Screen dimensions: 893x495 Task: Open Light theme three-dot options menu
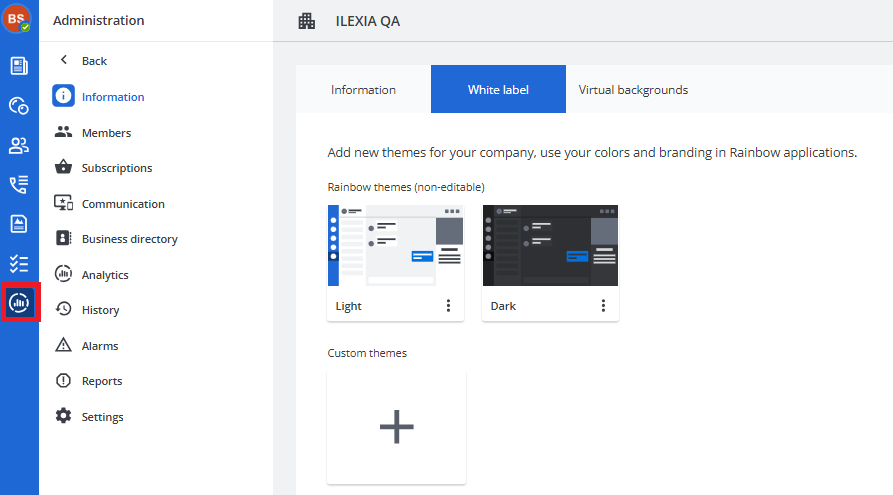coord(448,306)
